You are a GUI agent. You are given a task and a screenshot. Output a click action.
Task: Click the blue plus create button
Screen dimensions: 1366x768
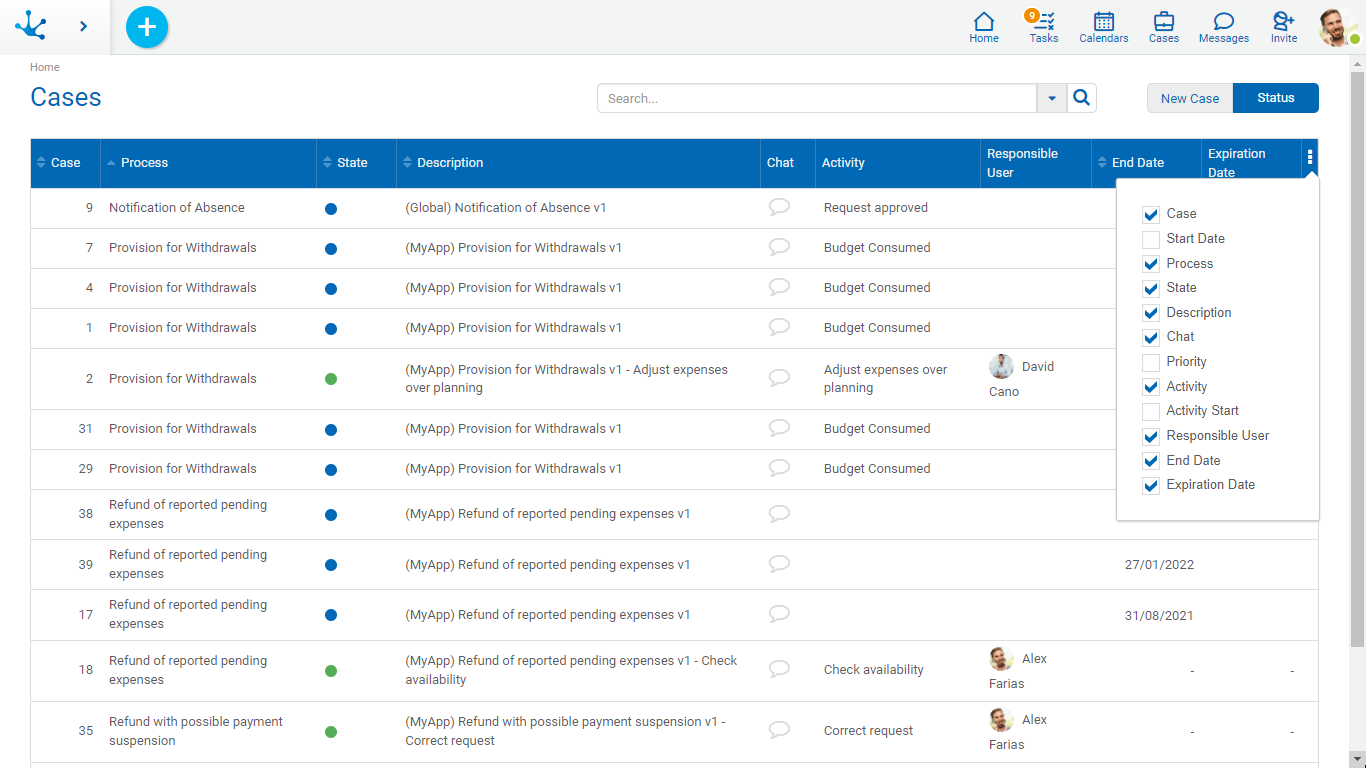click(x=147, y=27)
